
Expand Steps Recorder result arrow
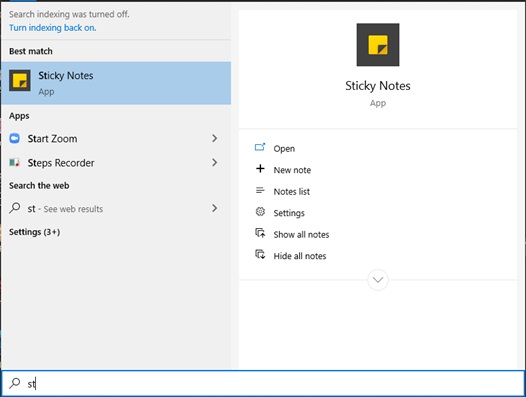coord(214,163)
